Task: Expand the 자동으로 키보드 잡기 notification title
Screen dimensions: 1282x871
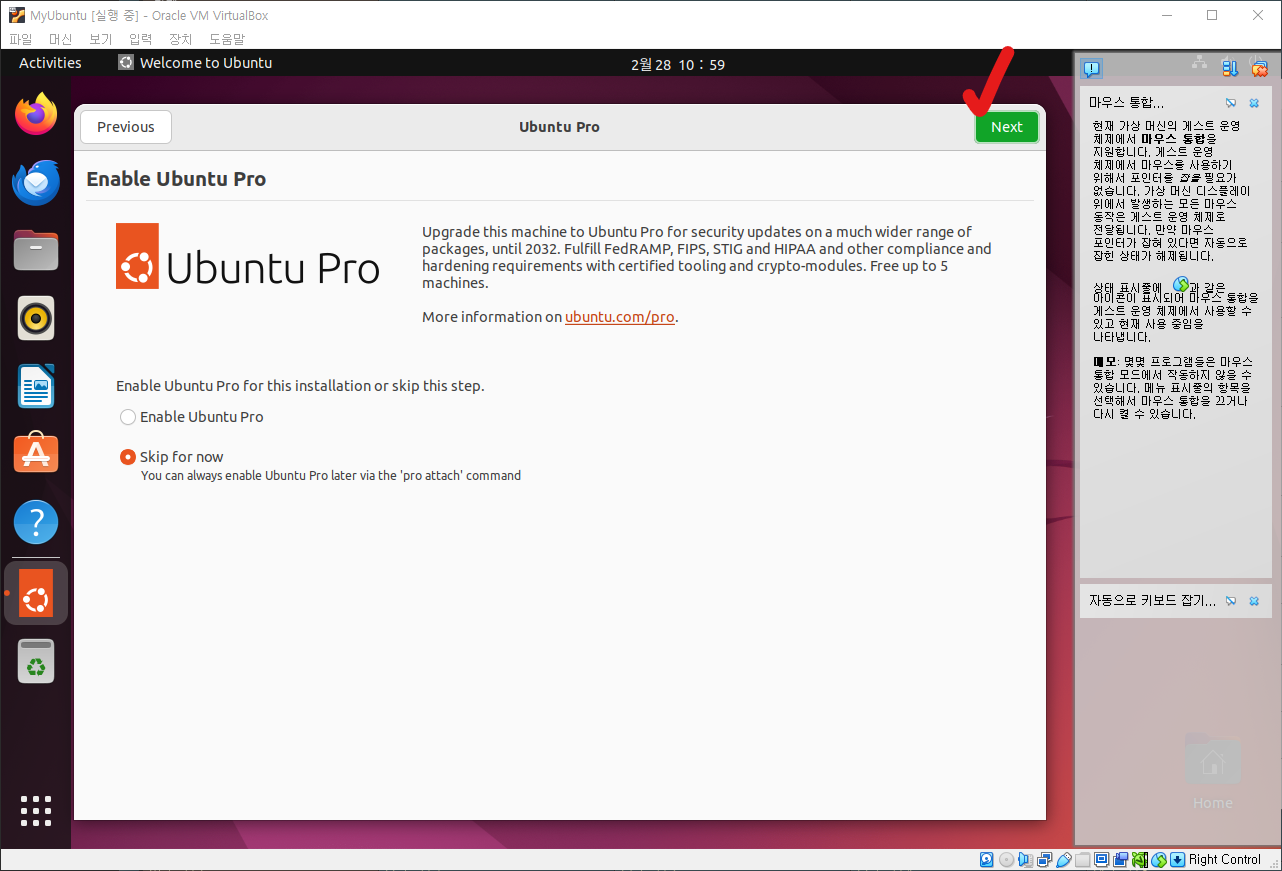Action: point(1153,601)
